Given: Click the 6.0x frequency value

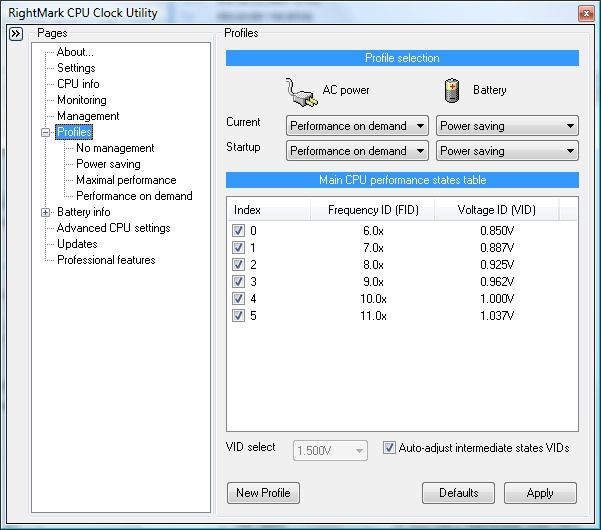Looking at the screenshot, I should 373,231.
